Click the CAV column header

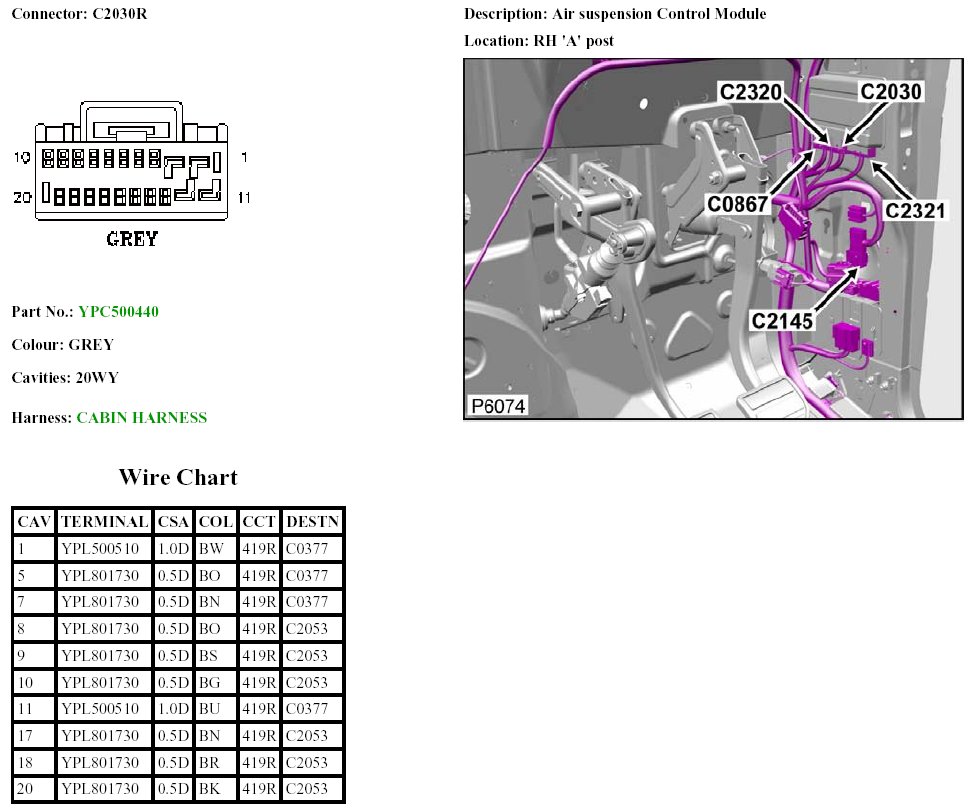click(34, 522)
